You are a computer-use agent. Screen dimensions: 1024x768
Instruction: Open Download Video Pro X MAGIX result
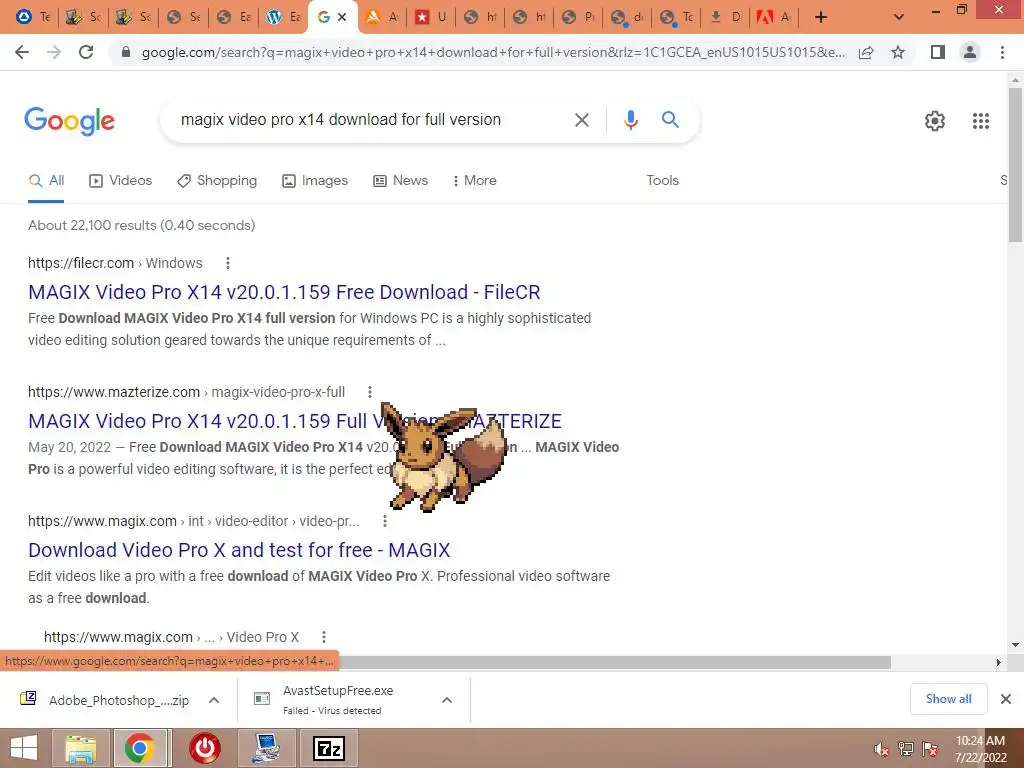[x=239, y=550]
